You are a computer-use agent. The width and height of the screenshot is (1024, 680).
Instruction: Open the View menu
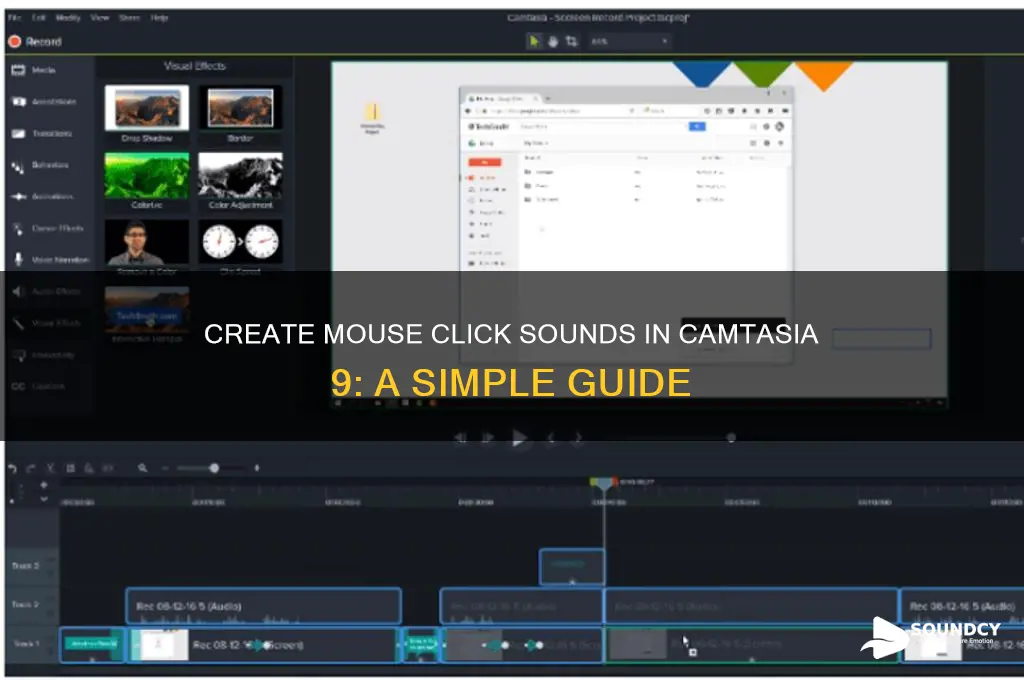pyautogui.click(x=100, y=18)
